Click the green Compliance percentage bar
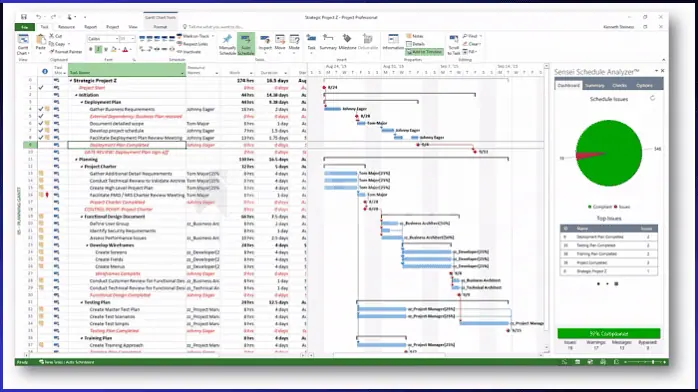Image resolution: width=698 pixels, height=392 pixels. [x=609, y=333]
